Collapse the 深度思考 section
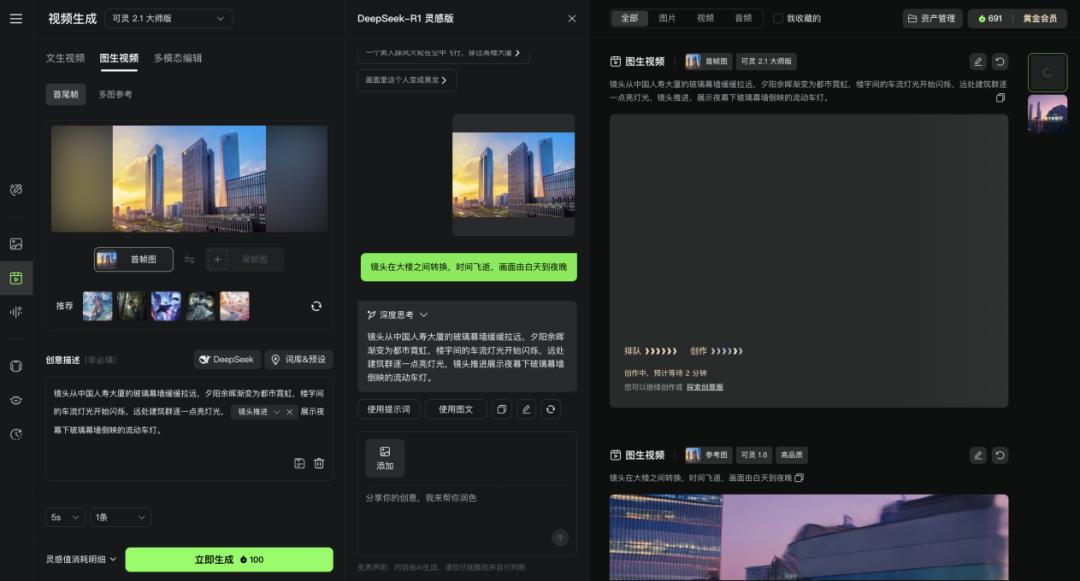Screen dimensions: 1080x581 click(x=424, y=315)
